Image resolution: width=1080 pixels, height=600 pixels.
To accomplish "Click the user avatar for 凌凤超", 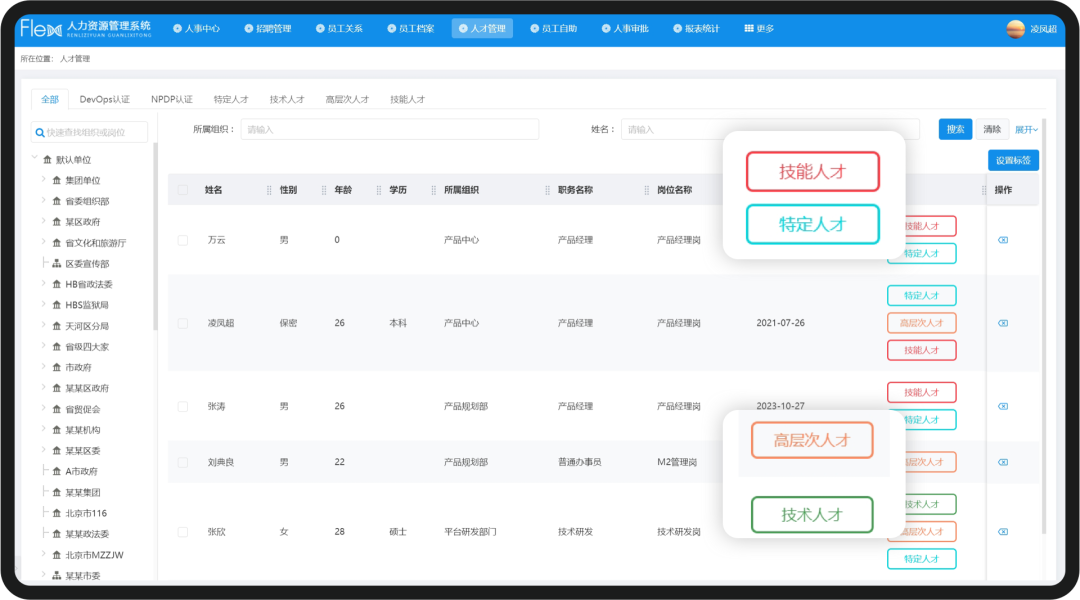I will [x=1015, y=29].
